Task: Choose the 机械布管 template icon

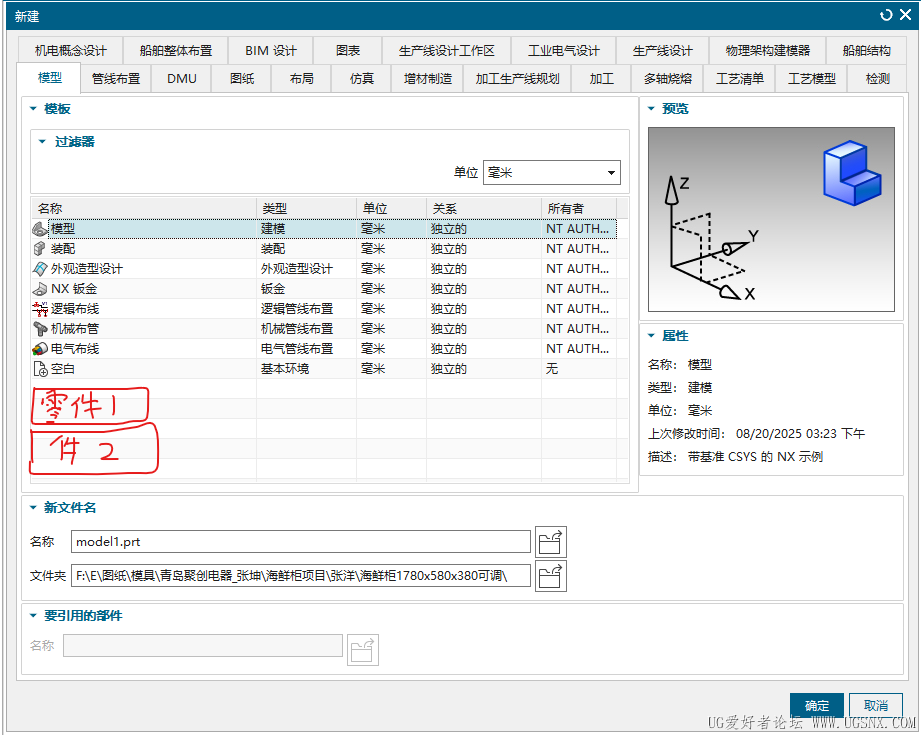Action: tap(40, 329)
